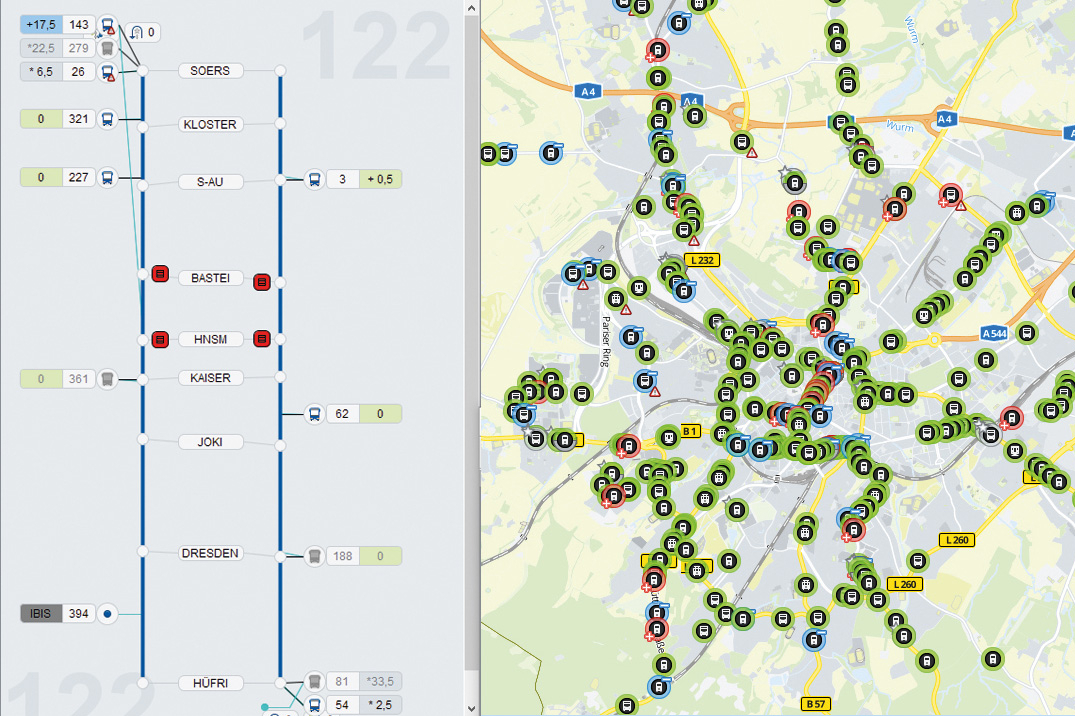Click the scrollbar up arrow above the diagram
This screenshot has height=716, width=1075.
(x=470, y=7)
